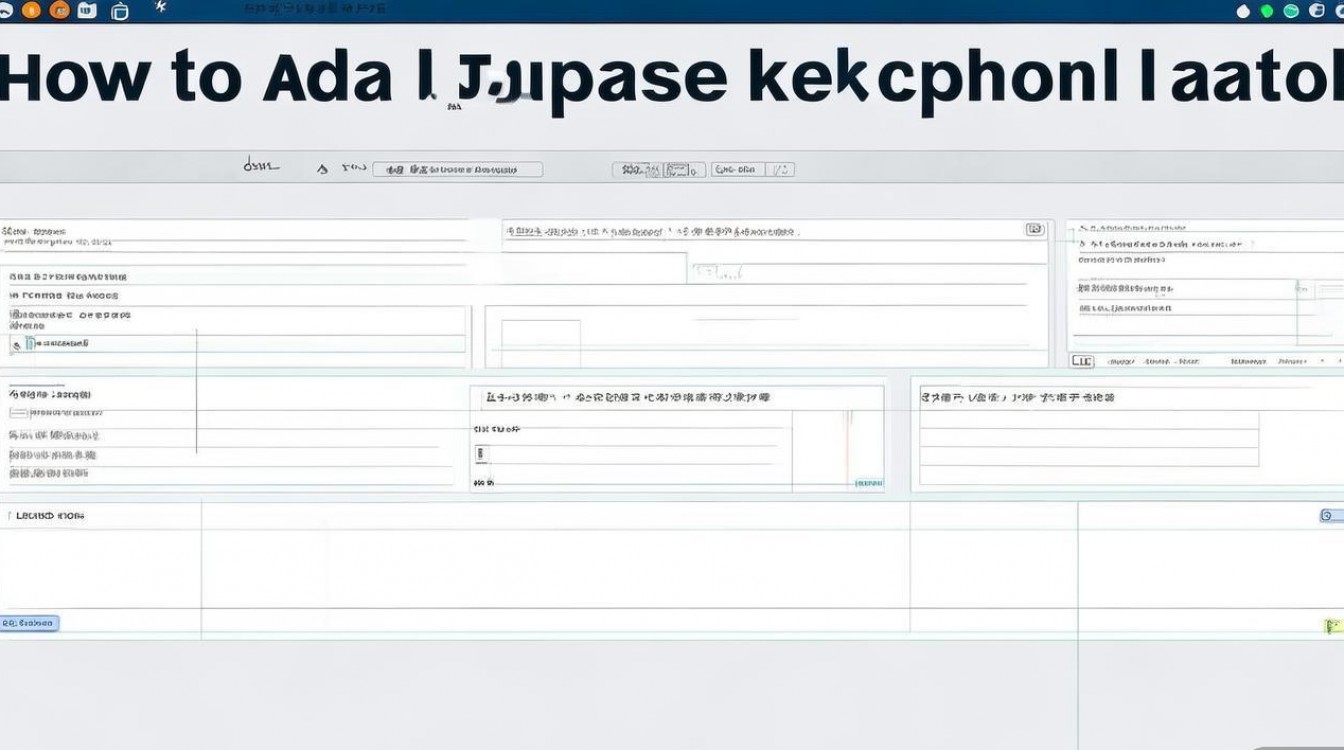Image resolution: width=1344 pixels, height=750 pixels.
Task: Click the blue square icon in top-left bar
Action: (88, 10)
